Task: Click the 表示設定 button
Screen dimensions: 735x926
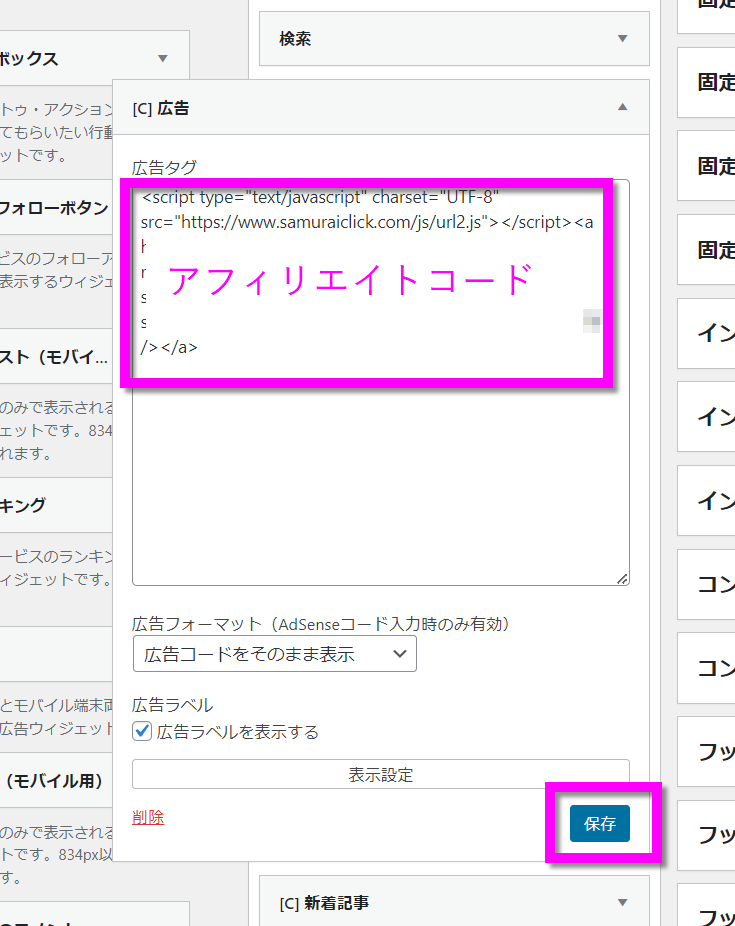Action: (380, 775)
